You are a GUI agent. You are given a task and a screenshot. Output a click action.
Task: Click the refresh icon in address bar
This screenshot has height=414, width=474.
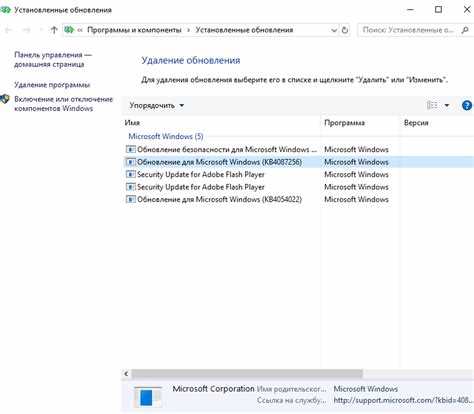click(345, 30)
